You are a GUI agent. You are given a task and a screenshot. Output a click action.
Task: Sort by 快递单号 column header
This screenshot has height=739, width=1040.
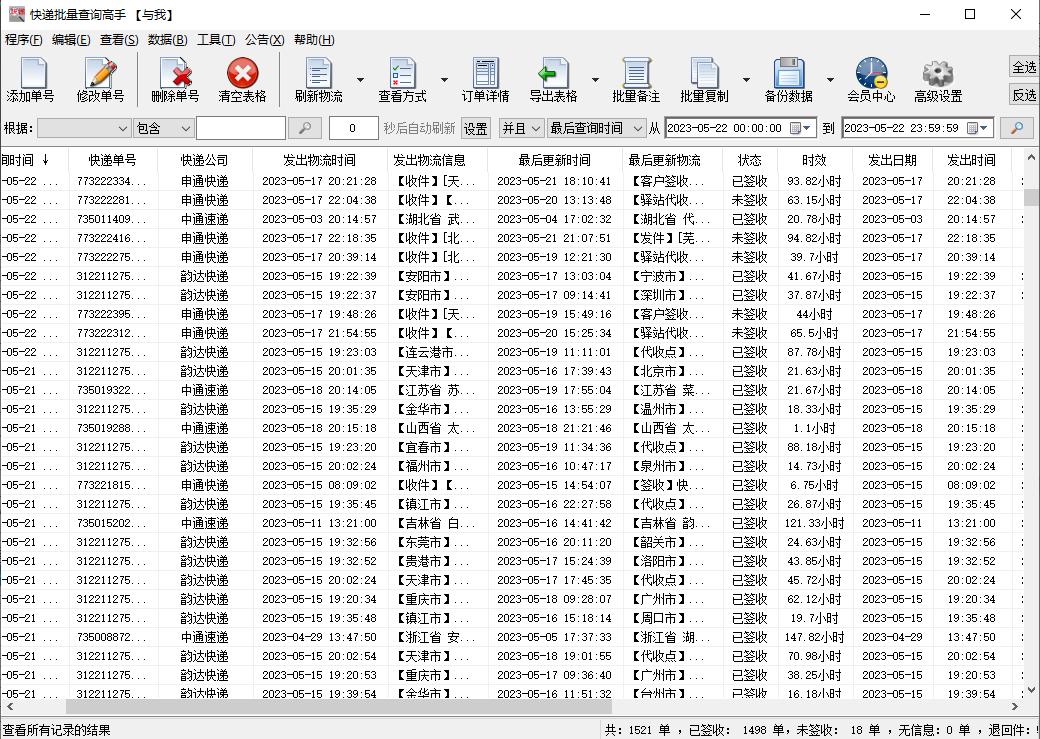coord(112,160)
